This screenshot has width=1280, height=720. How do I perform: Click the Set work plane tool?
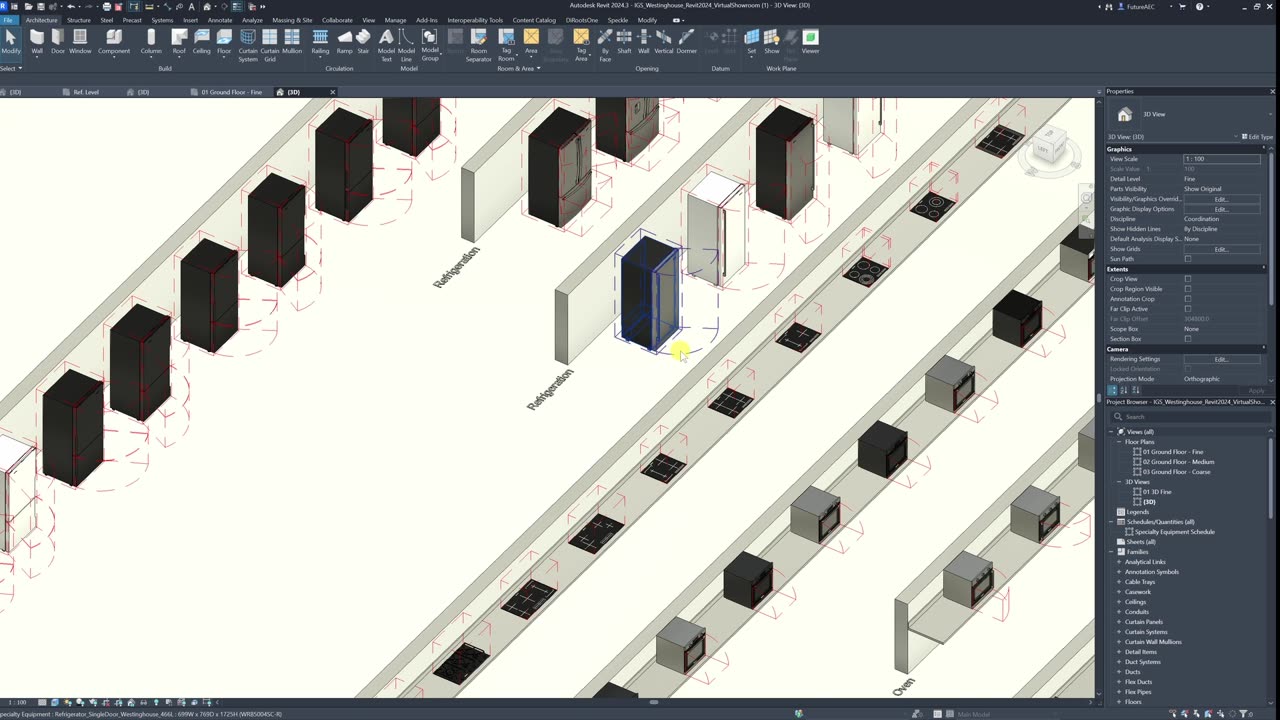pyautogui.click(x=752, y=41)
